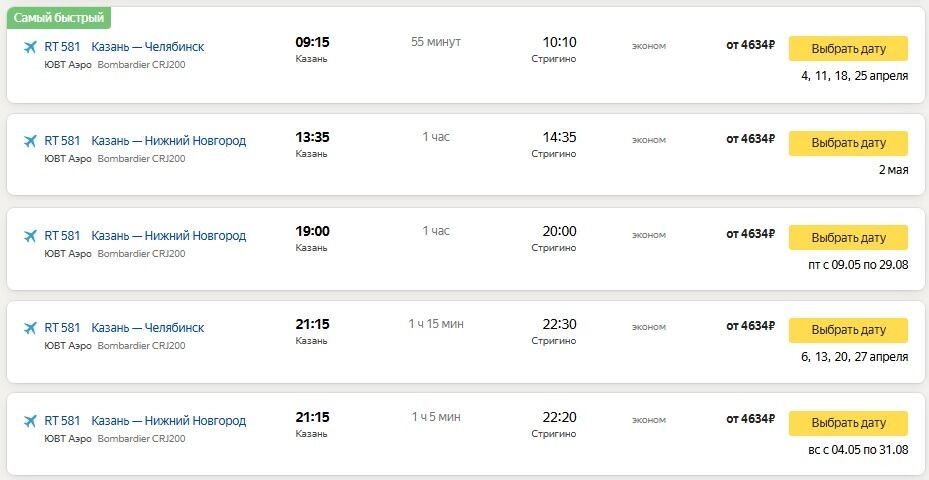This screenshot has width=929, height=480.
Task: Click the RT 581 flight number departing 13:35
Action: [62, 141]
